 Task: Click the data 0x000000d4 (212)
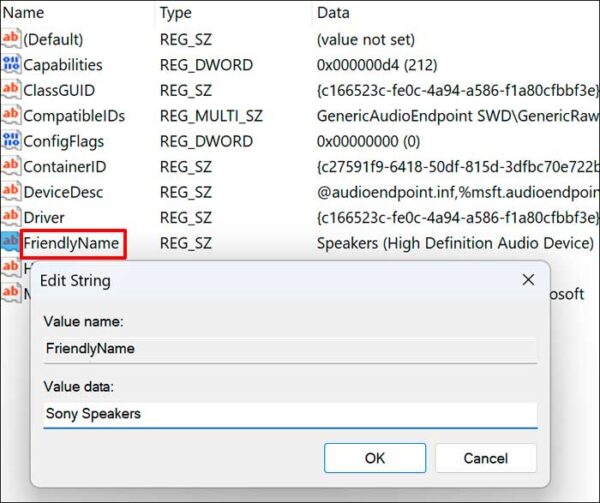[377, 65]
